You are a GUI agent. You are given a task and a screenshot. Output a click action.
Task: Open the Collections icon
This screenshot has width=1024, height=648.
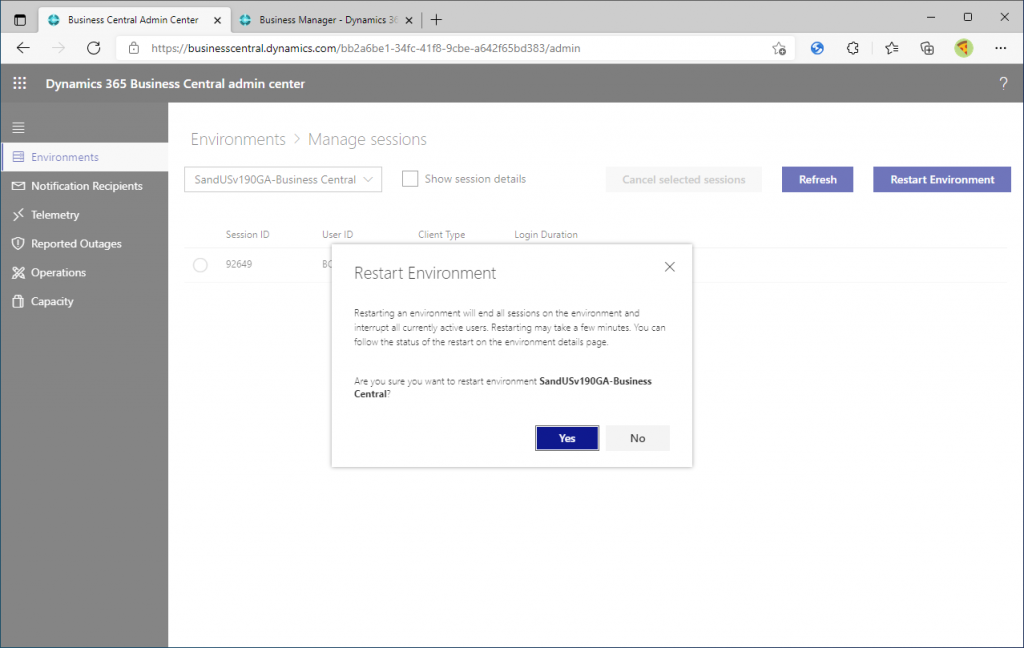pyautogui.click(x=927, y=48)
